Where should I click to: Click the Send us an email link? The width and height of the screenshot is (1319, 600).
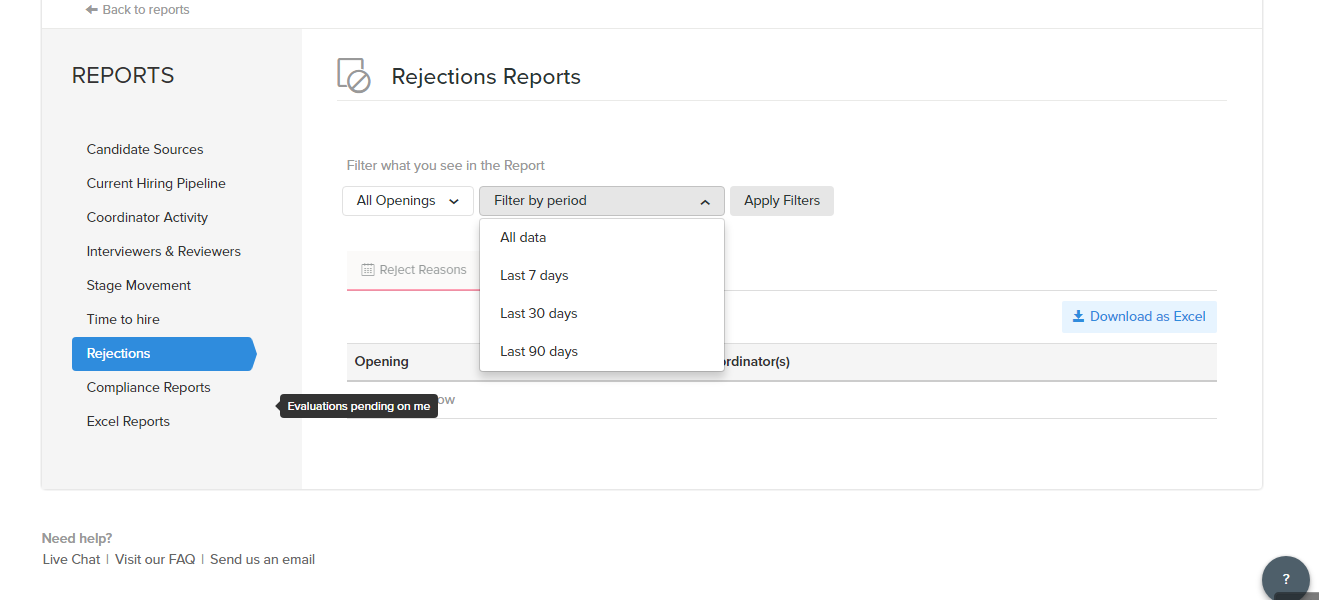point(262,560)
